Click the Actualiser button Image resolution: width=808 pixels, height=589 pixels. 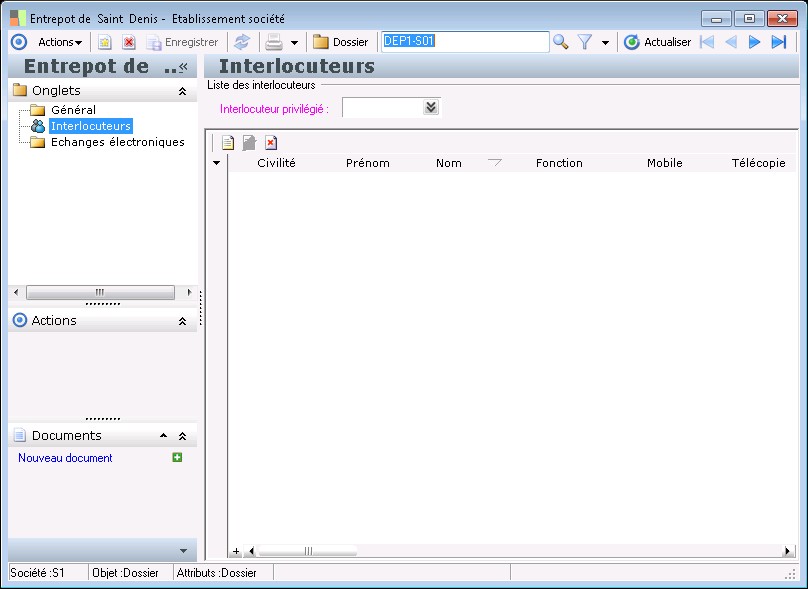pyautogui.click(x=658, y=42)
